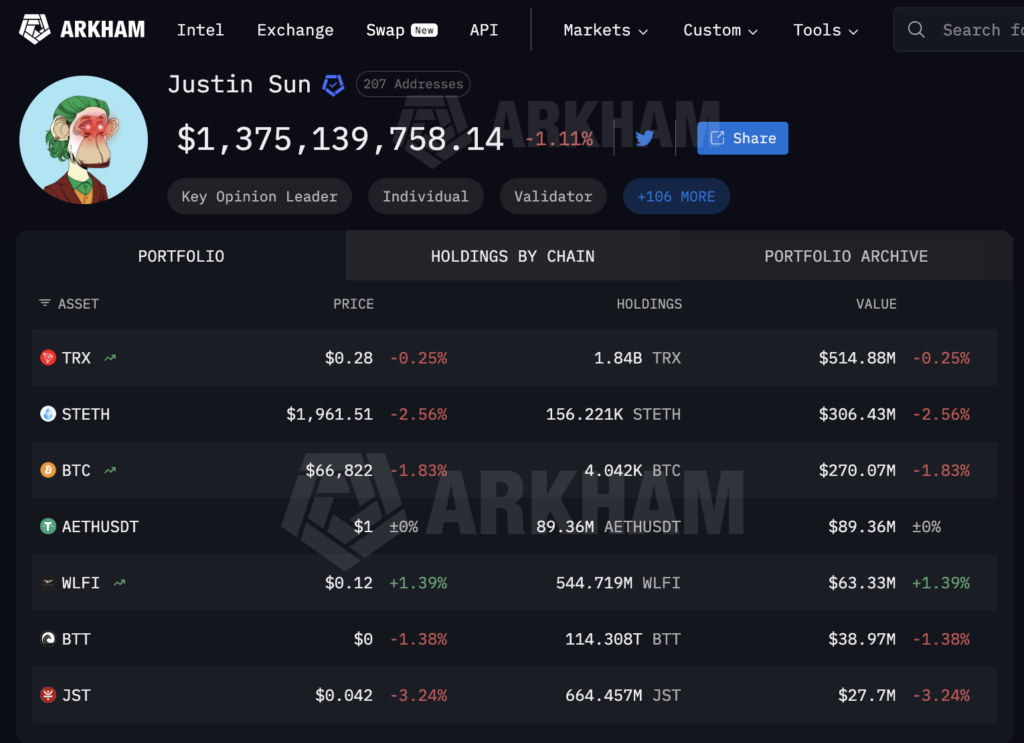Open Justin Sun's Twitter profile via bird icon

(x=643, y=137)
